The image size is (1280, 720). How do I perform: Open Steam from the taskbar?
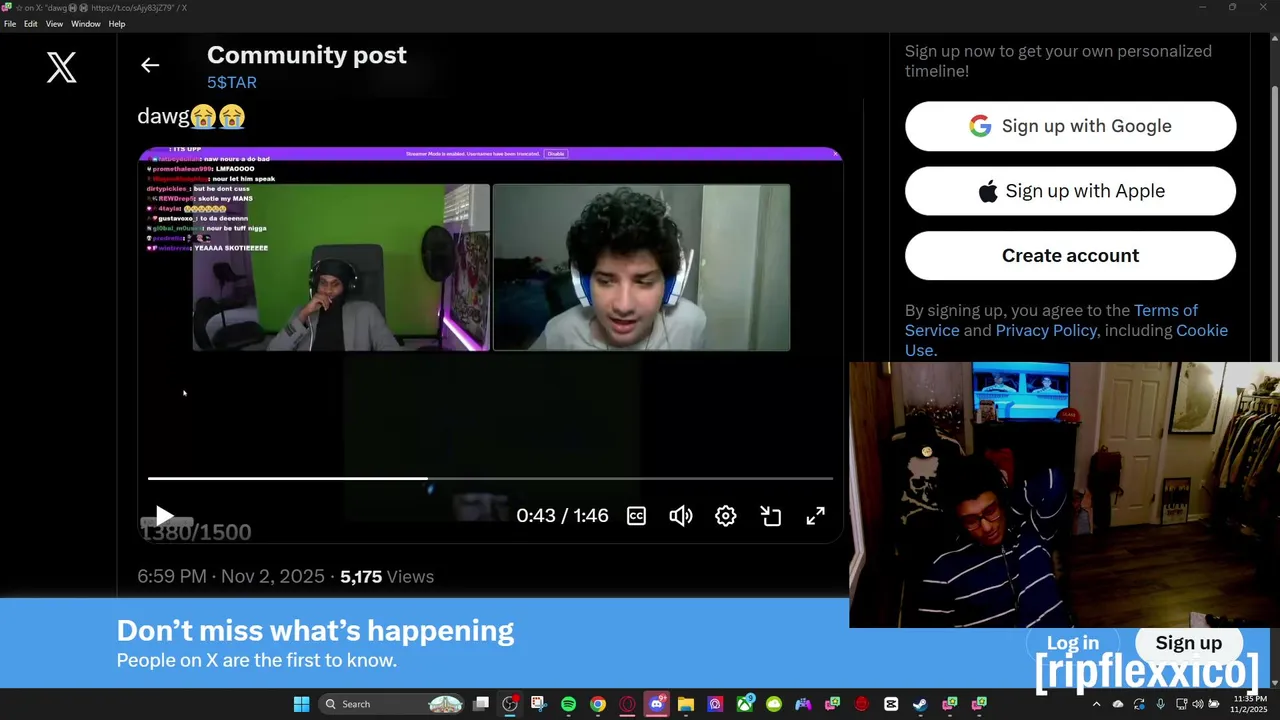point(920,704)
